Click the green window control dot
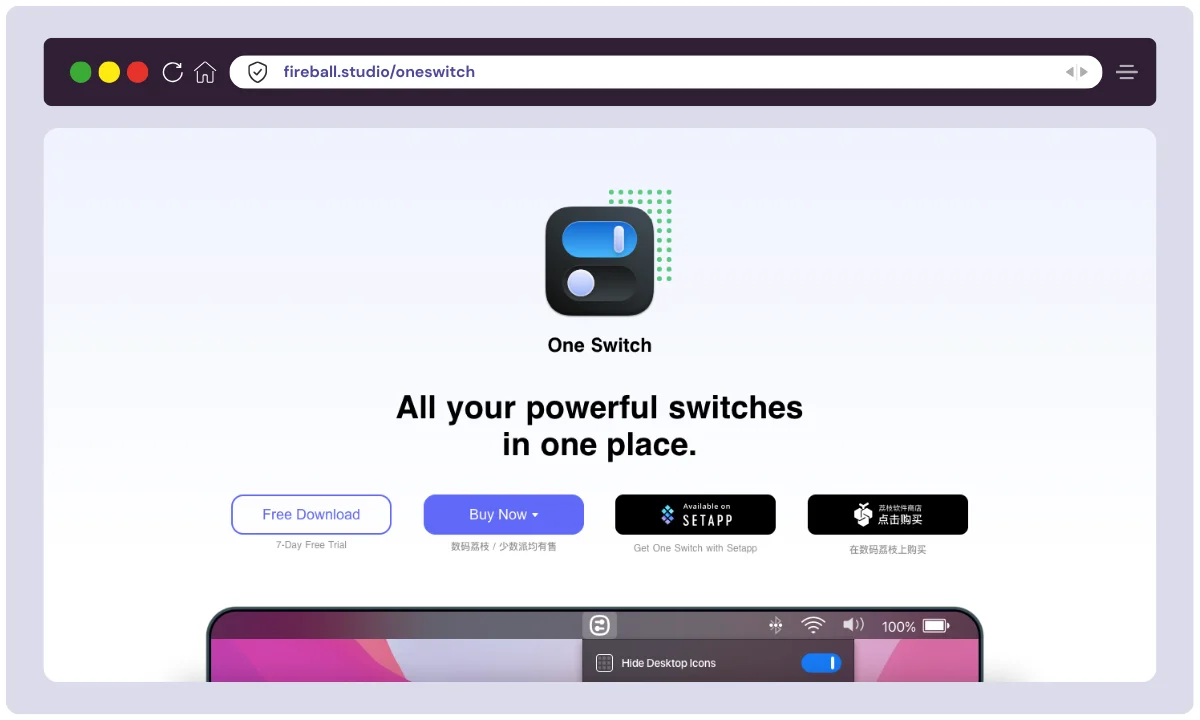 (81, 72)
